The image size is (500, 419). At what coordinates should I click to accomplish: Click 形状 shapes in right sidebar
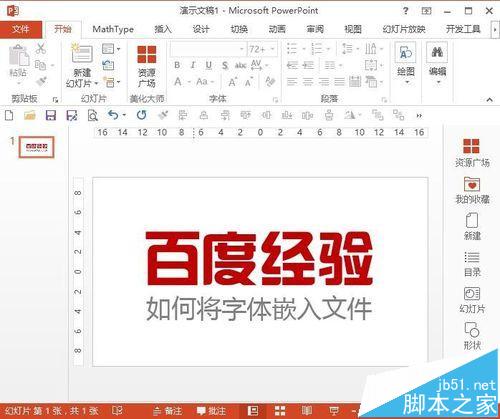pos(472,336)
